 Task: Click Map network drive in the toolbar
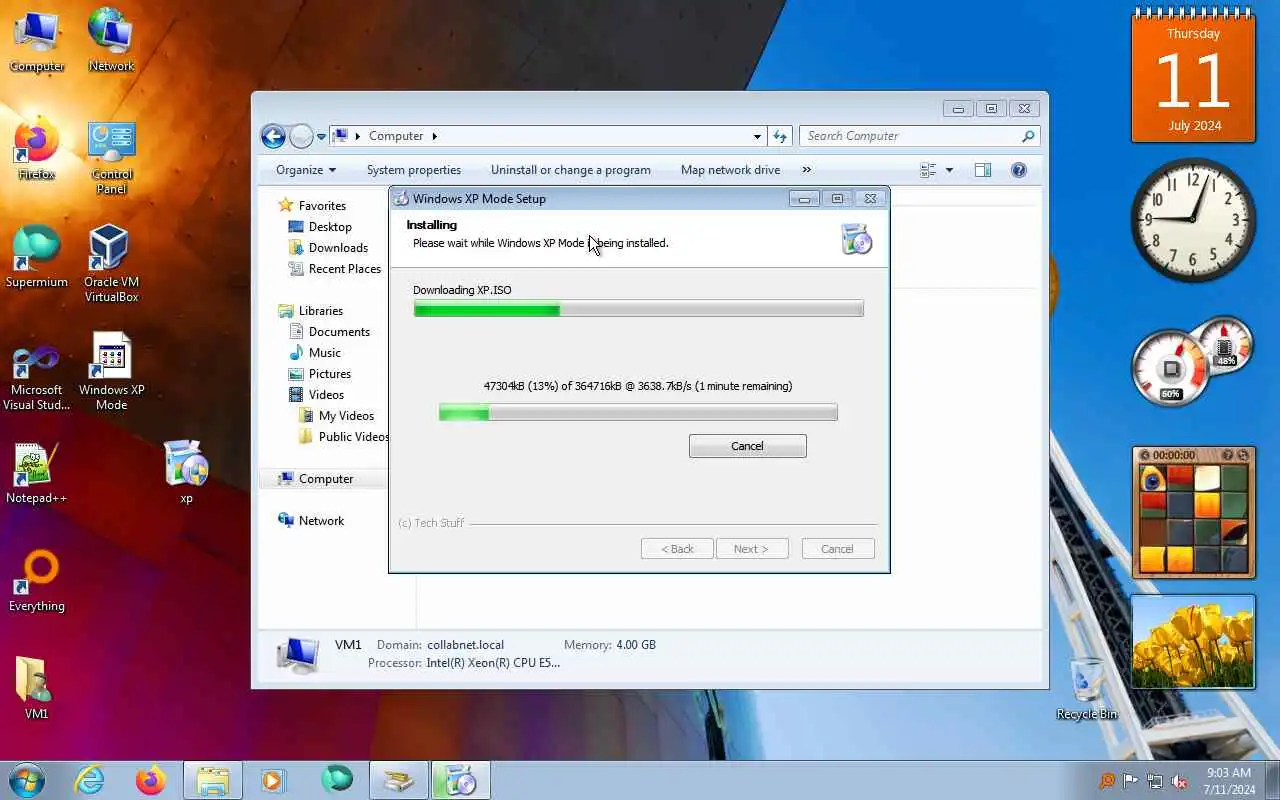click(730, 170)
